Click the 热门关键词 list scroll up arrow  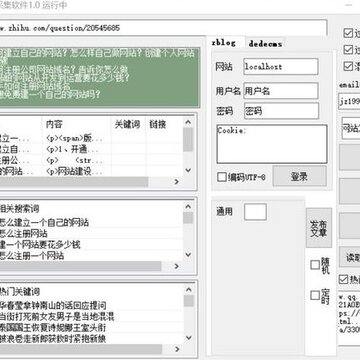click(189, 290)
